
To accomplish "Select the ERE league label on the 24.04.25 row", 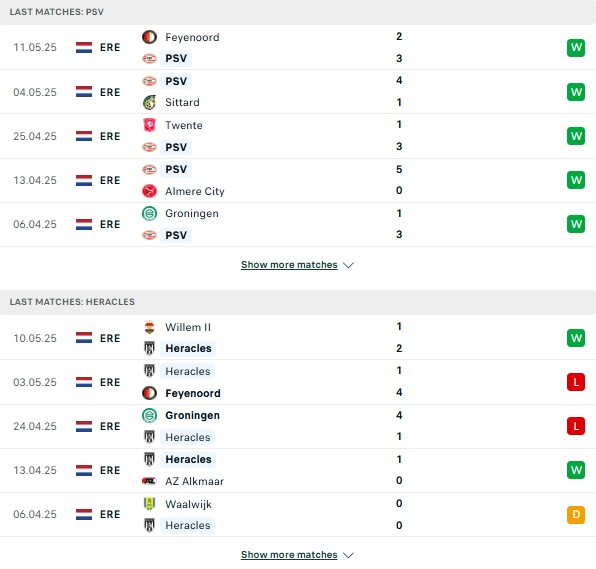I will [x=110, y=426].
